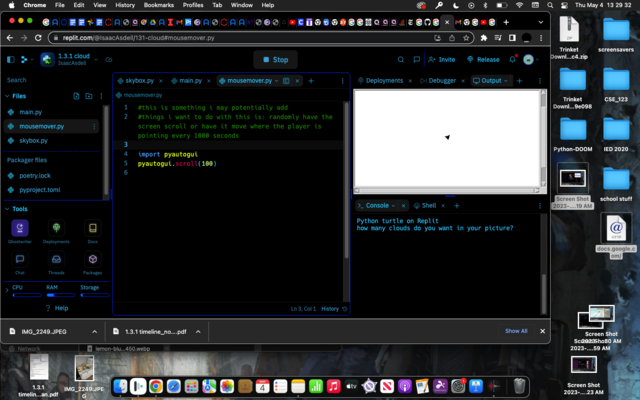Click the Search field in sidebar
The width and height of the screenshot is (640, 400).
pos(53,80)
